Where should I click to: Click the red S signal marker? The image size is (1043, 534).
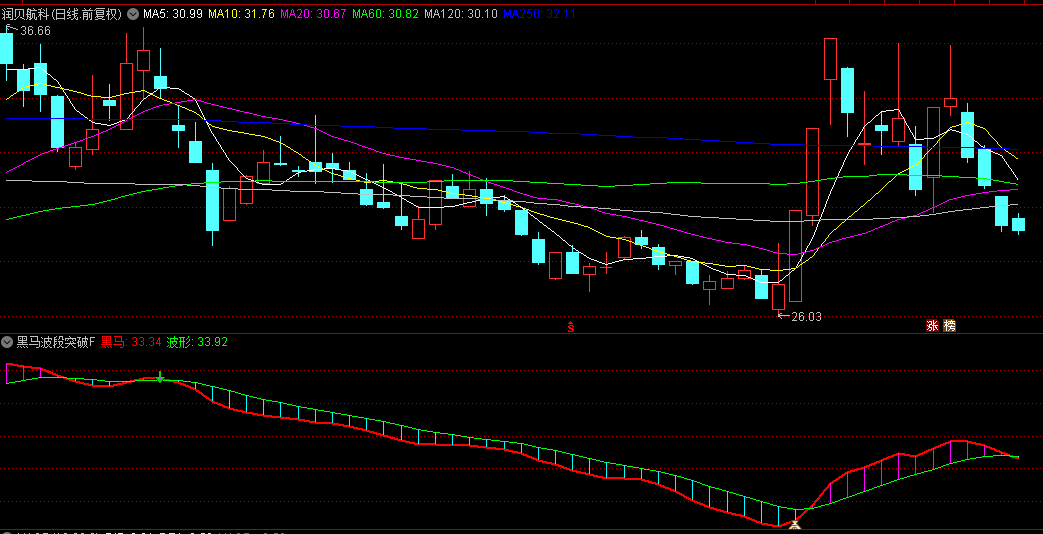point(570,326)
